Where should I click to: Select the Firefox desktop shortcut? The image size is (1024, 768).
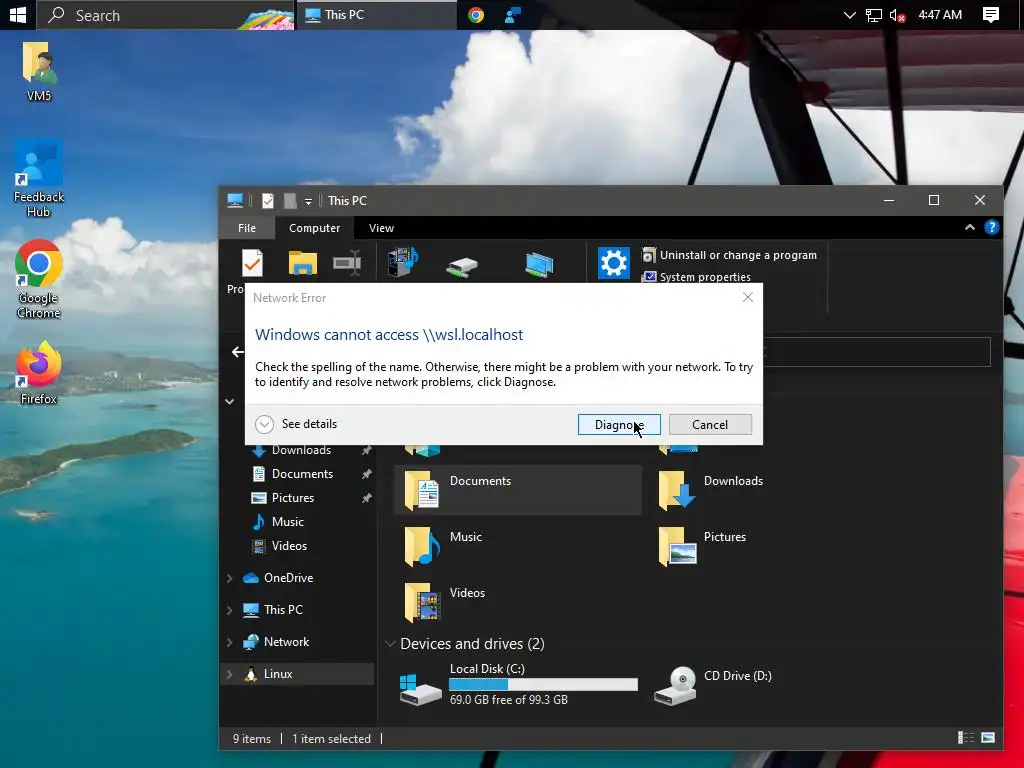pyautogui.click(x=39, y=374)
